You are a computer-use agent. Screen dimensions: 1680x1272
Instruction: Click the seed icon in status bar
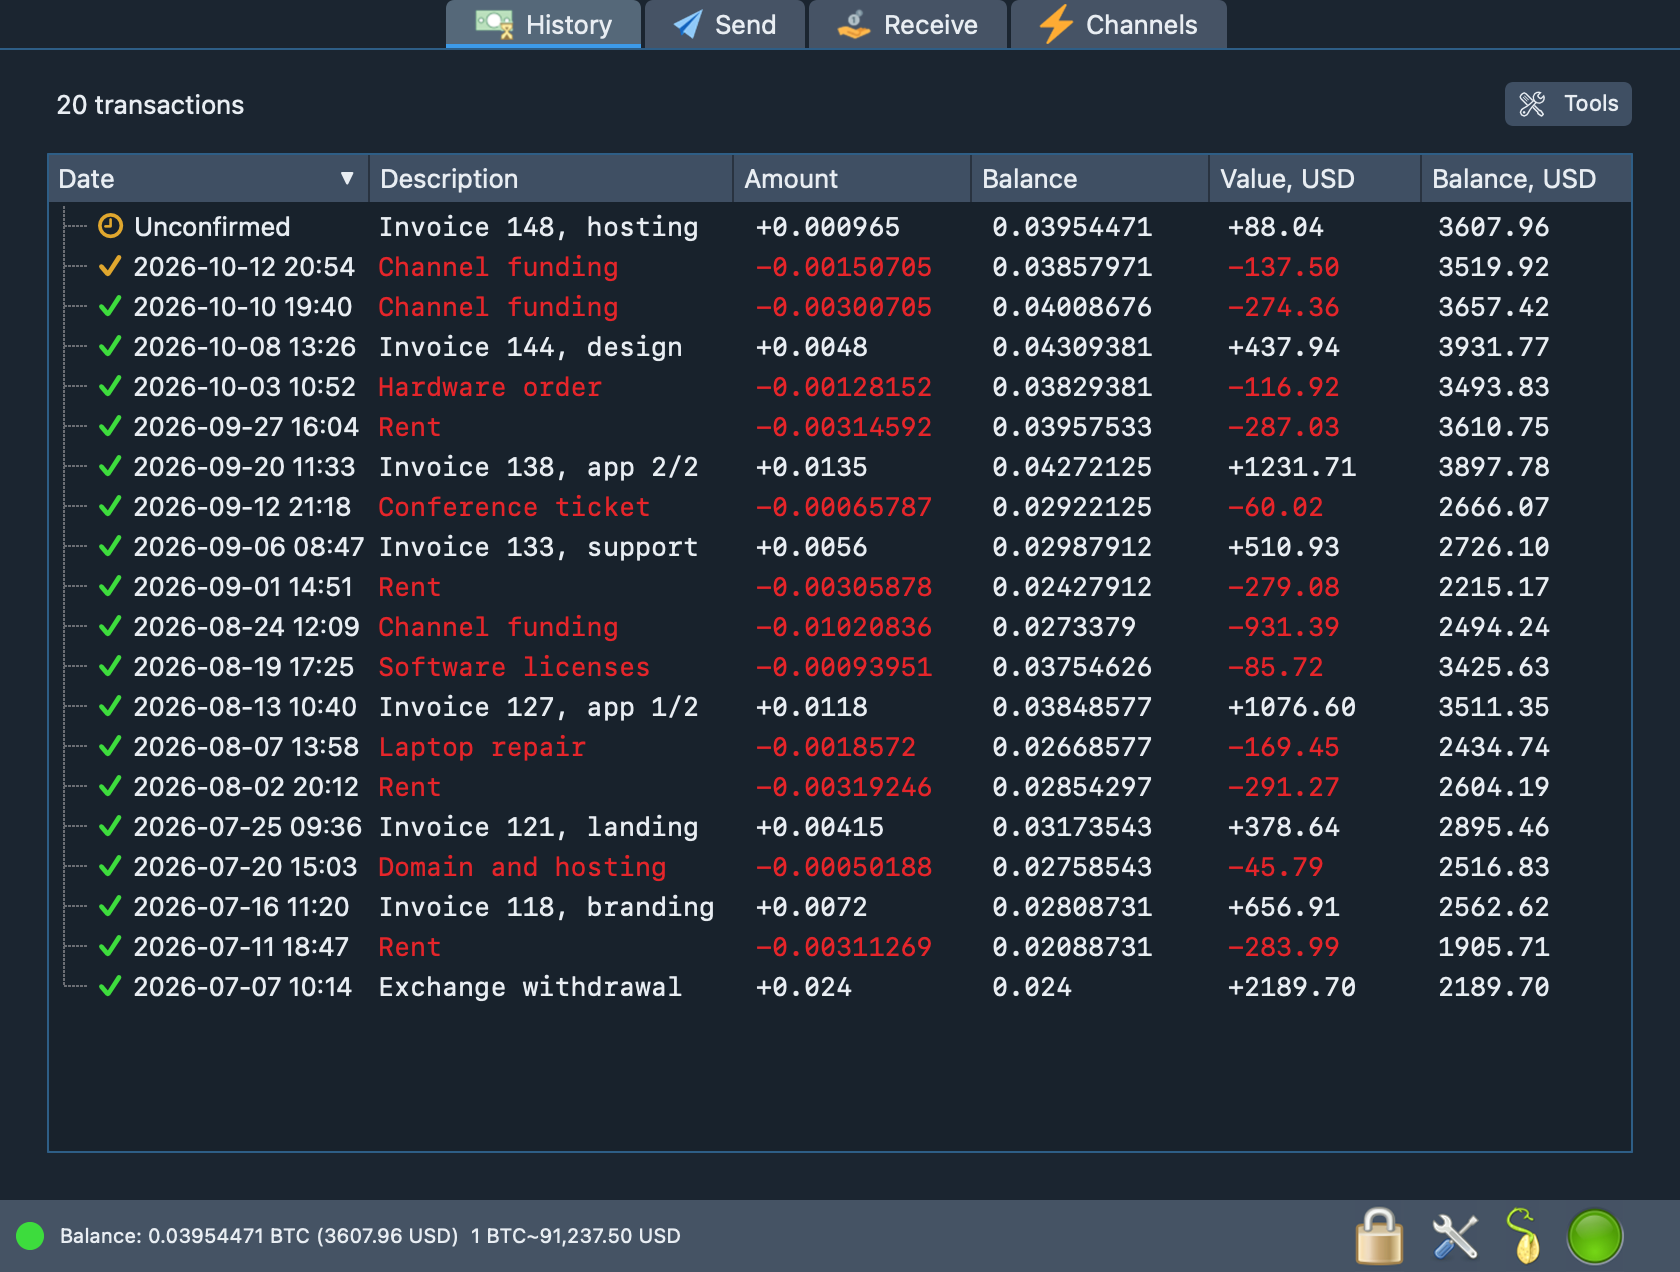pos(1524,1237)
